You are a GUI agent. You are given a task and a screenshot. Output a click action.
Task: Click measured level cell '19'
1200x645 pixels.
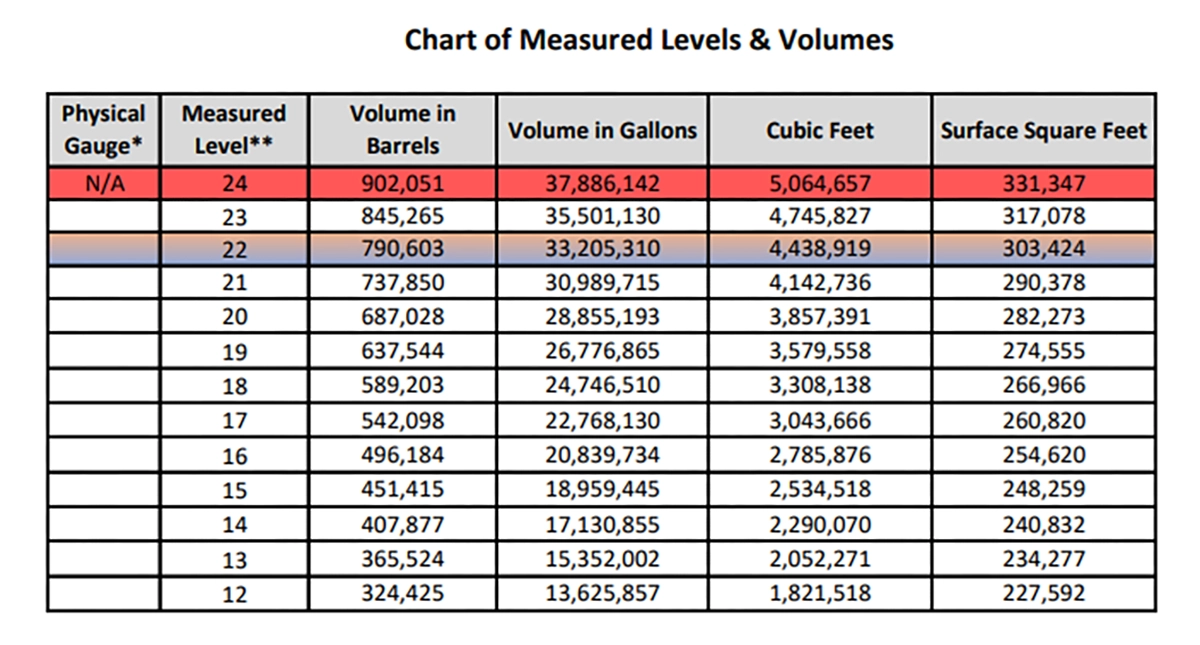point(234,352)
